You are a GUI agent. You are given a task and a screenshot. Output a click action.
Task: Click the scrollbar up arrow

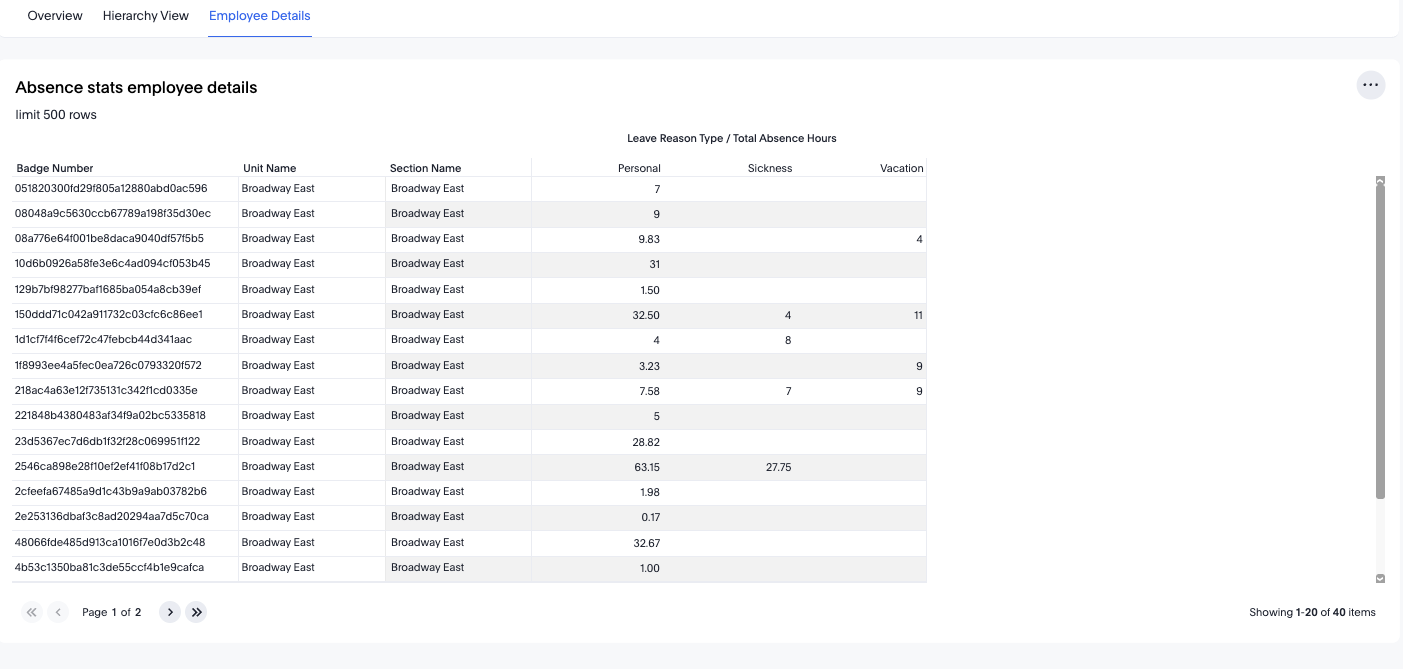tap(1380, 181)
